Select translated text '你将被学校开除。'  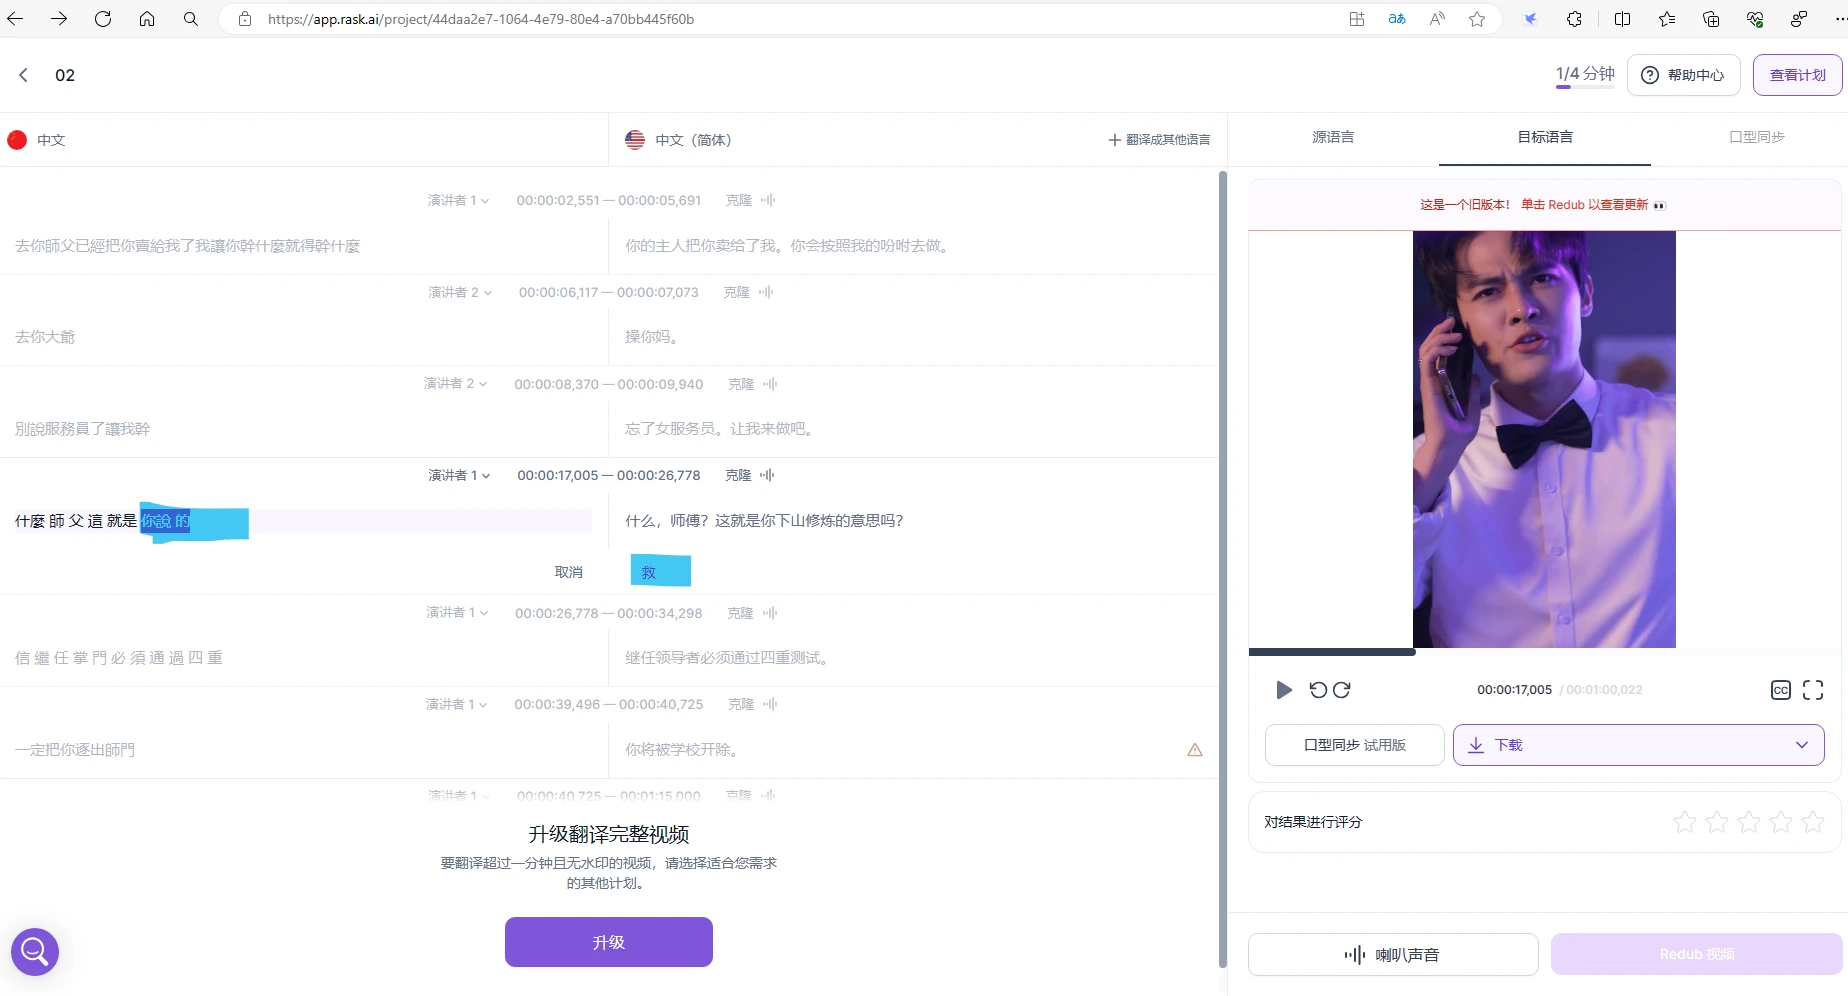coord(684,750)
